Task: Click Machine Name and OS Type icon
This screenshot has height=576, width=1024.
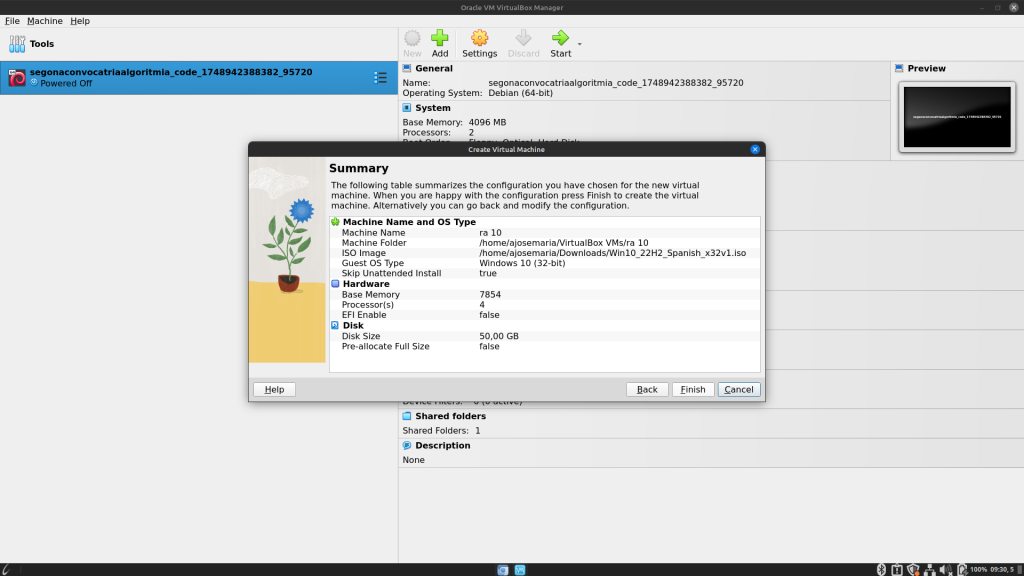Action: click(x=335, y=222)
